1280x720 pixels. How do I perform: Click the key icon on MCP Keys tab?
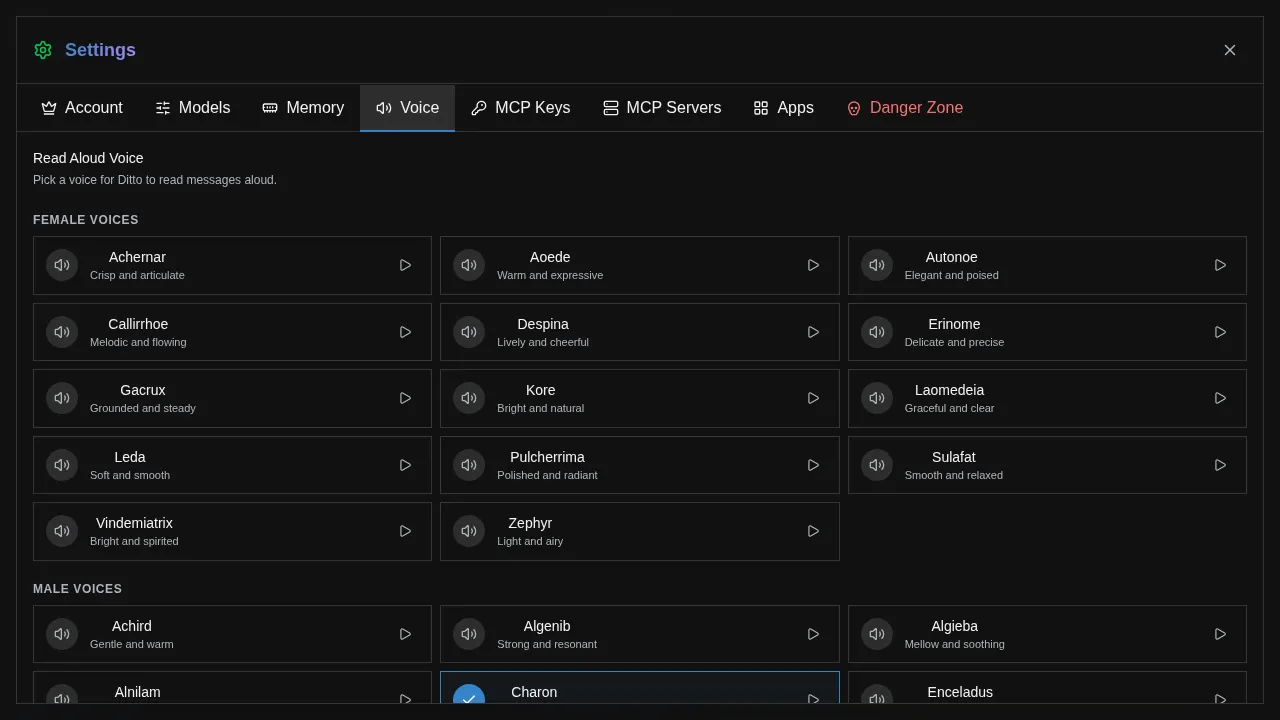coord(477,108)
